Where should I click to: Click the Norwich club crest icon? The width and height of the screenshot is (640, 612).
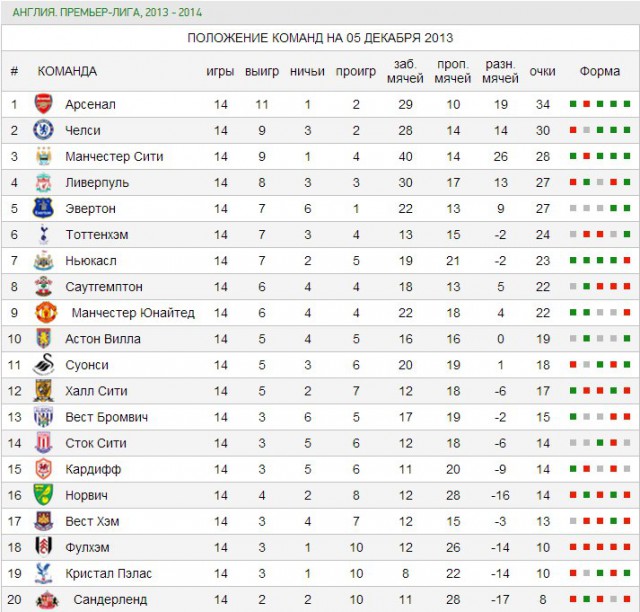coord(43,495)
